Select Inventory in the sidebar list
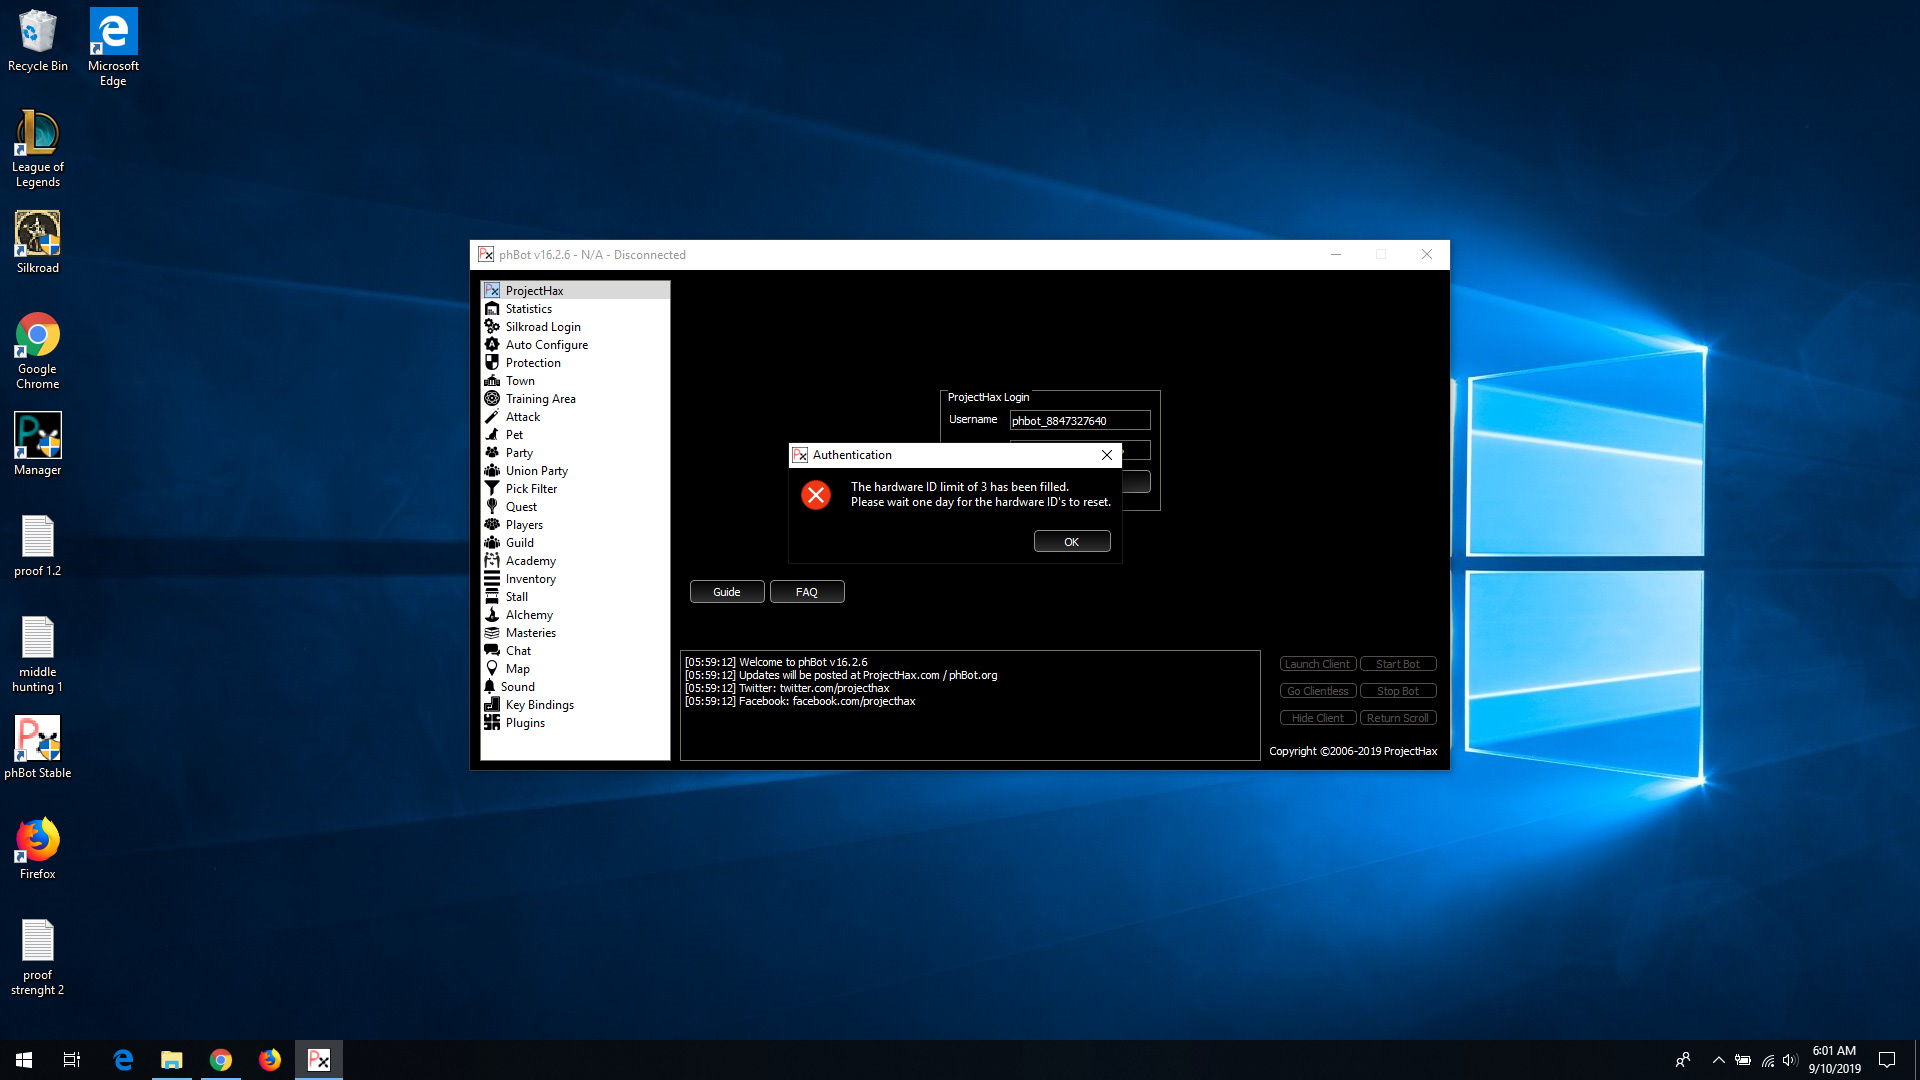The image size is (1920, 1080). point(530,579)
